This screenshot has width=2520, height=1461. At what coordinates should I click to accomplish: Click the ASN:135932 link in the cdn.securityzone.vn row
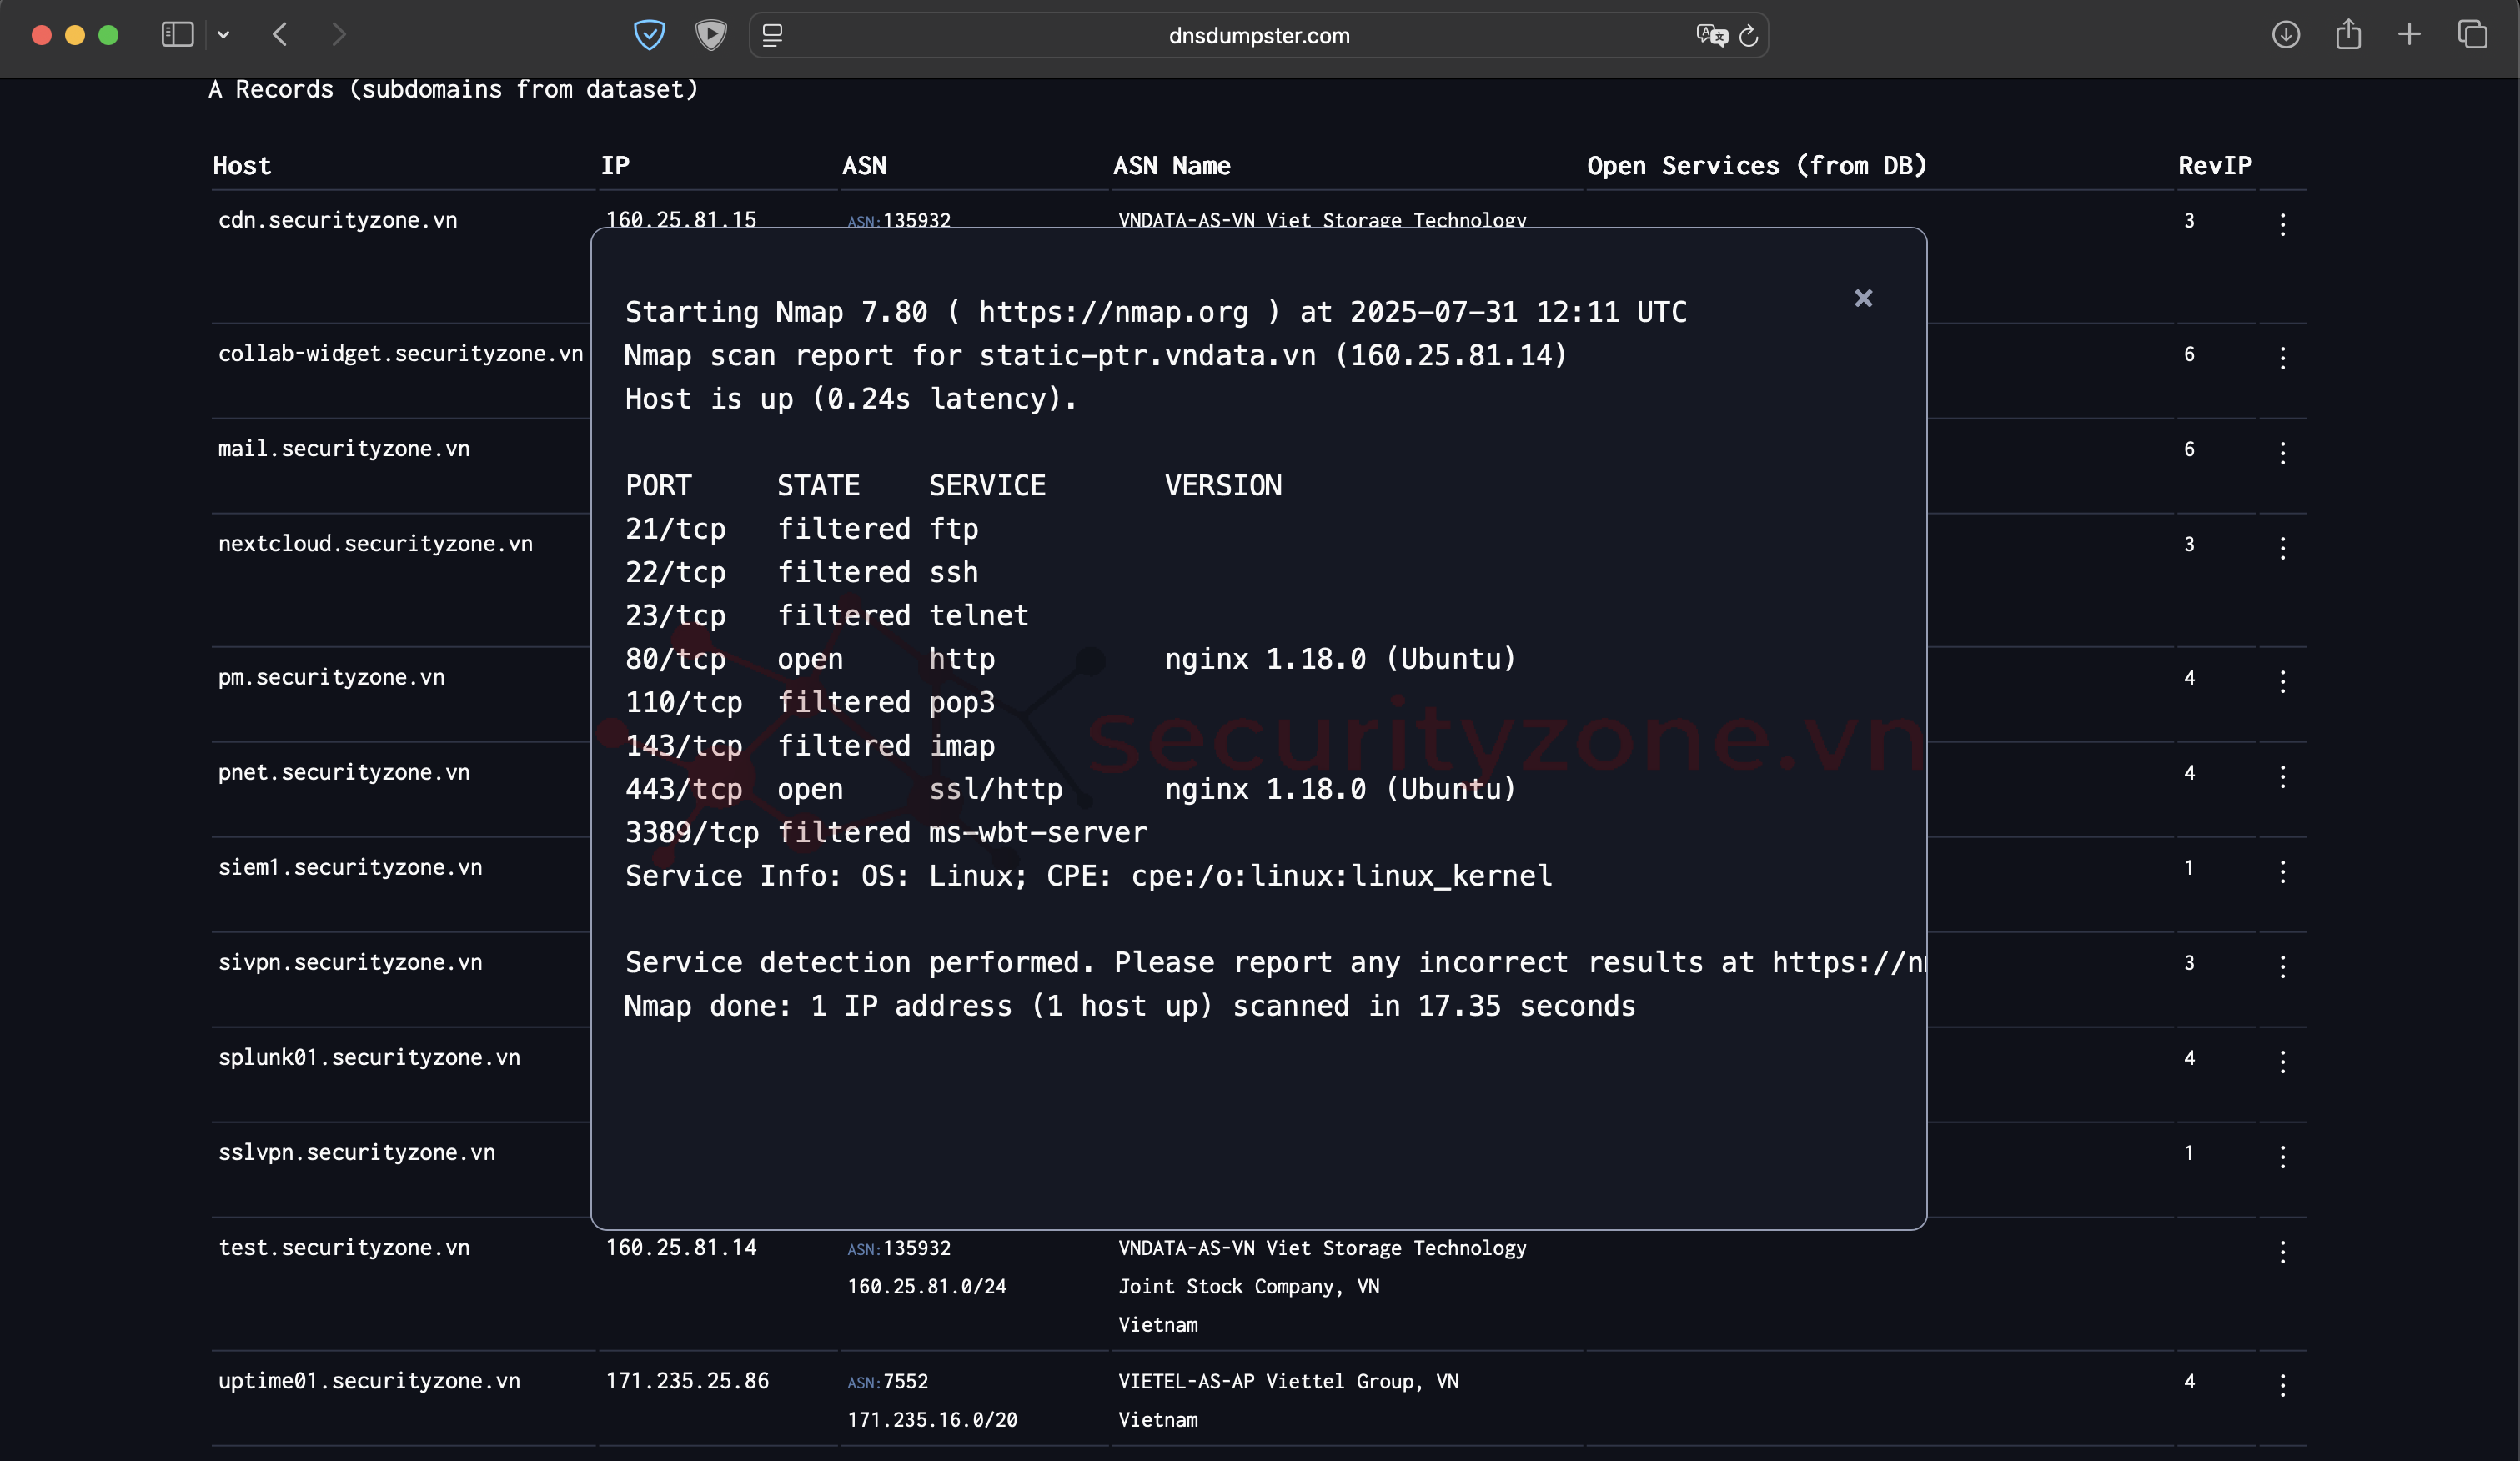[x=899, y=220]
